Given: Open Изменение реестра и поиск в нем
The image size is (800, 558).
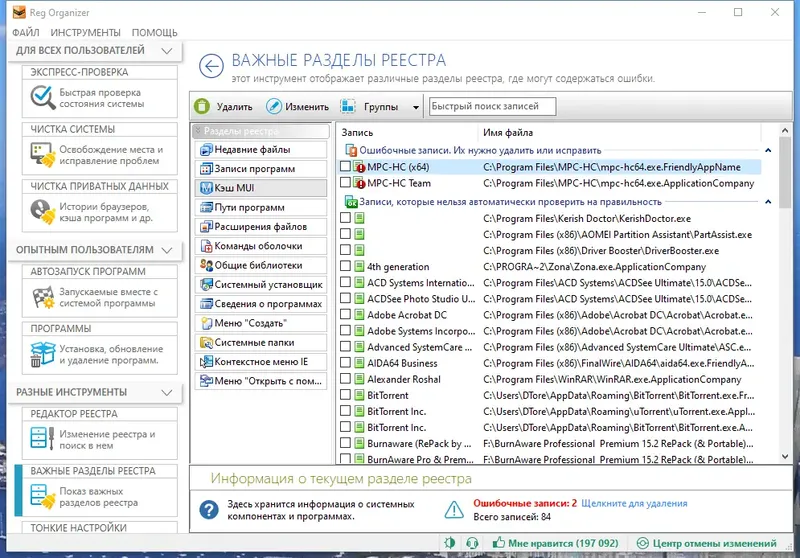Looking at the screenshot, I should [100, 440].
